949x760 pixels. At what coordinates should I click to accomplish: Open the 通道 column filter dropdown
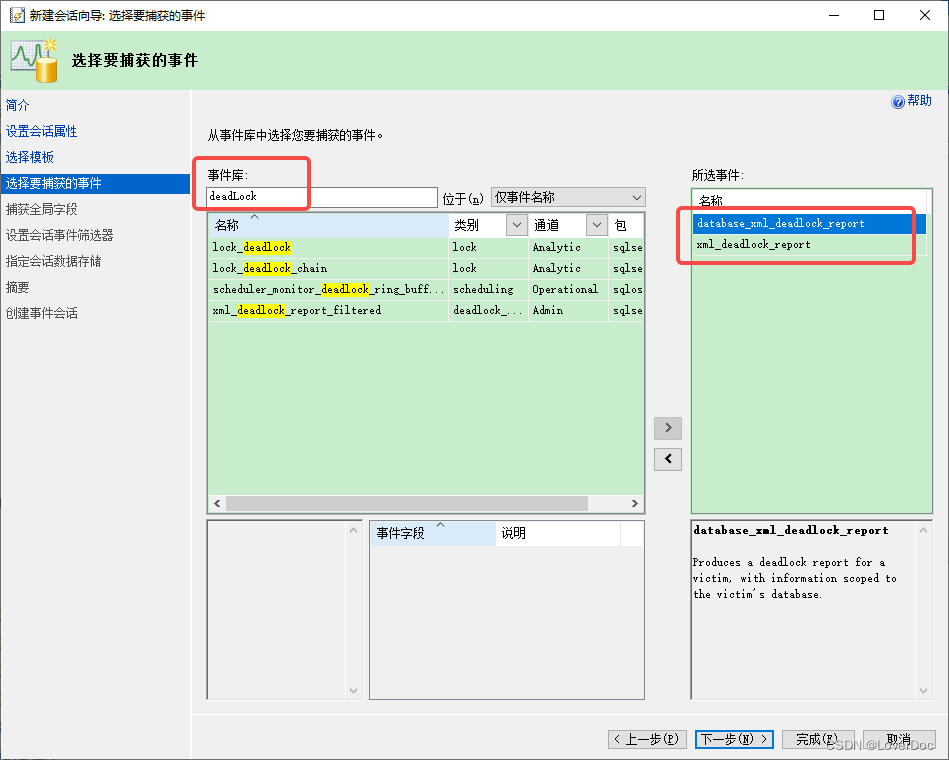[x=597, y=225]
